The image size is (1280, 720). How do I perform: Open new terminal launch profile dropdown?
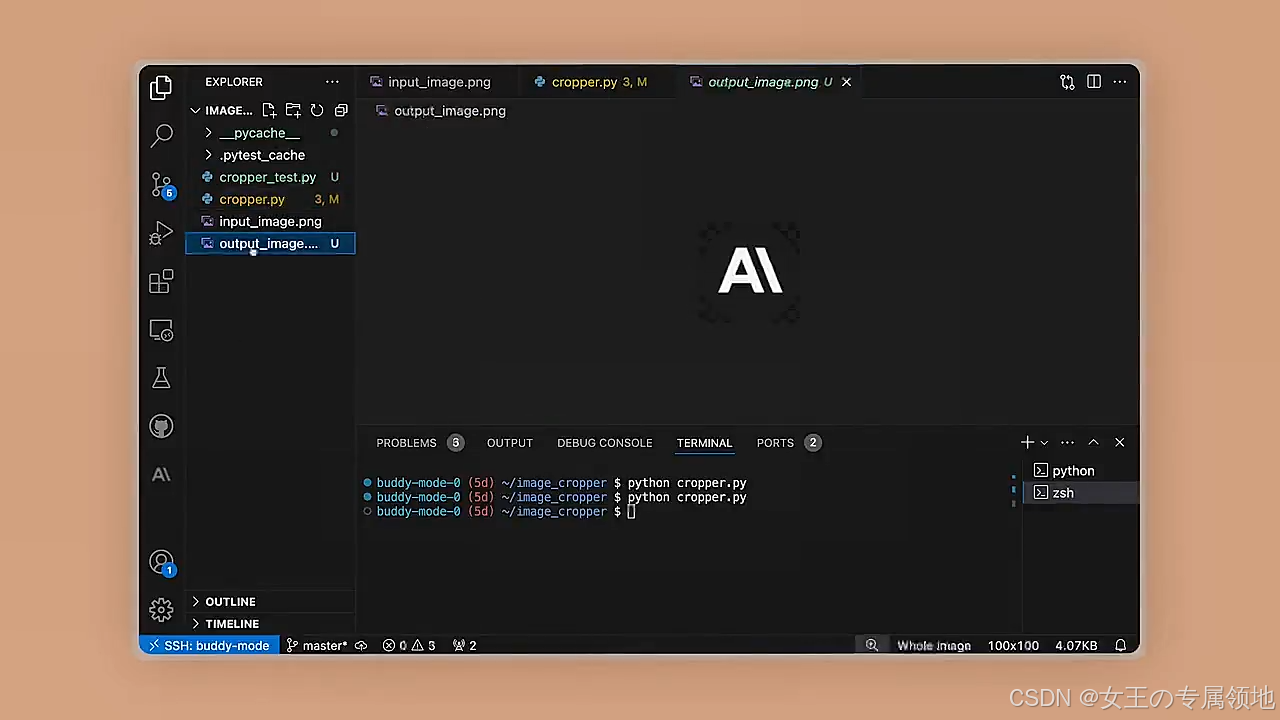point(1044,442)
